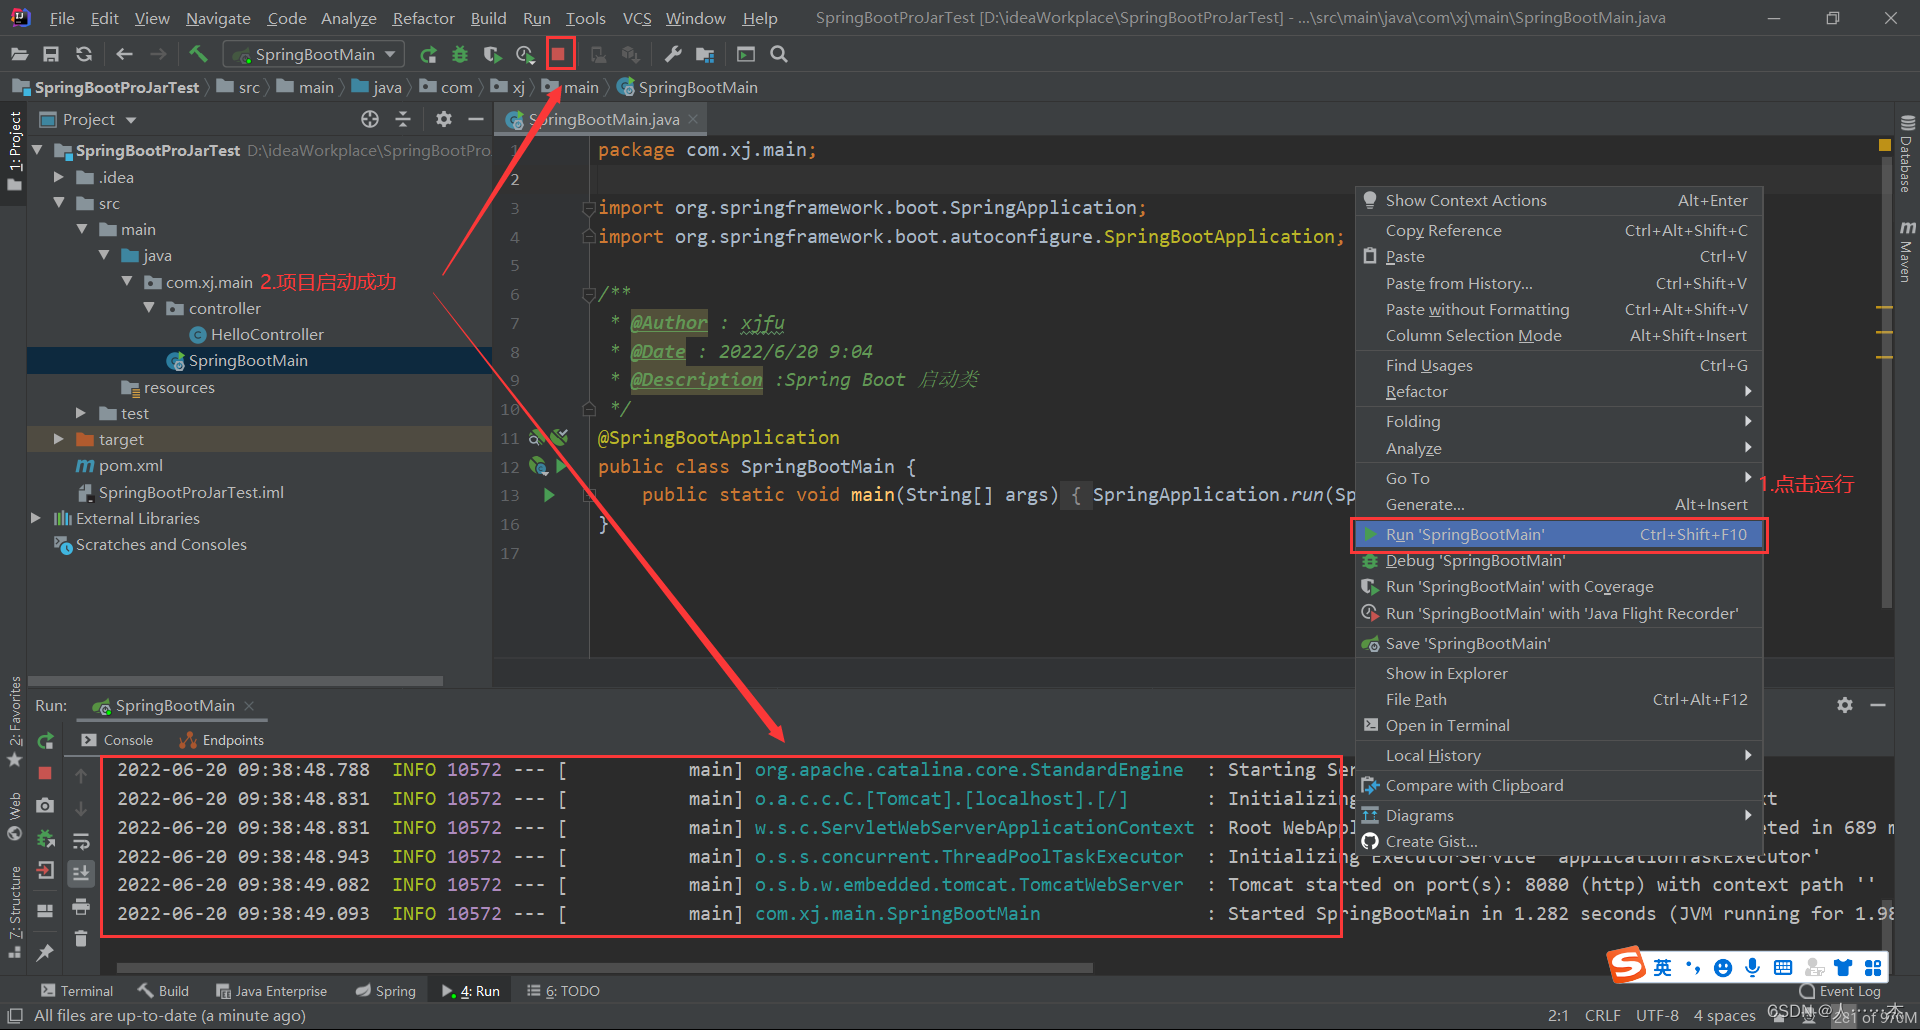Viewport: 1920px width, 1030px height.
Task: Rerun app from the Run panel sidebar
Action: (x=45, y=741)
